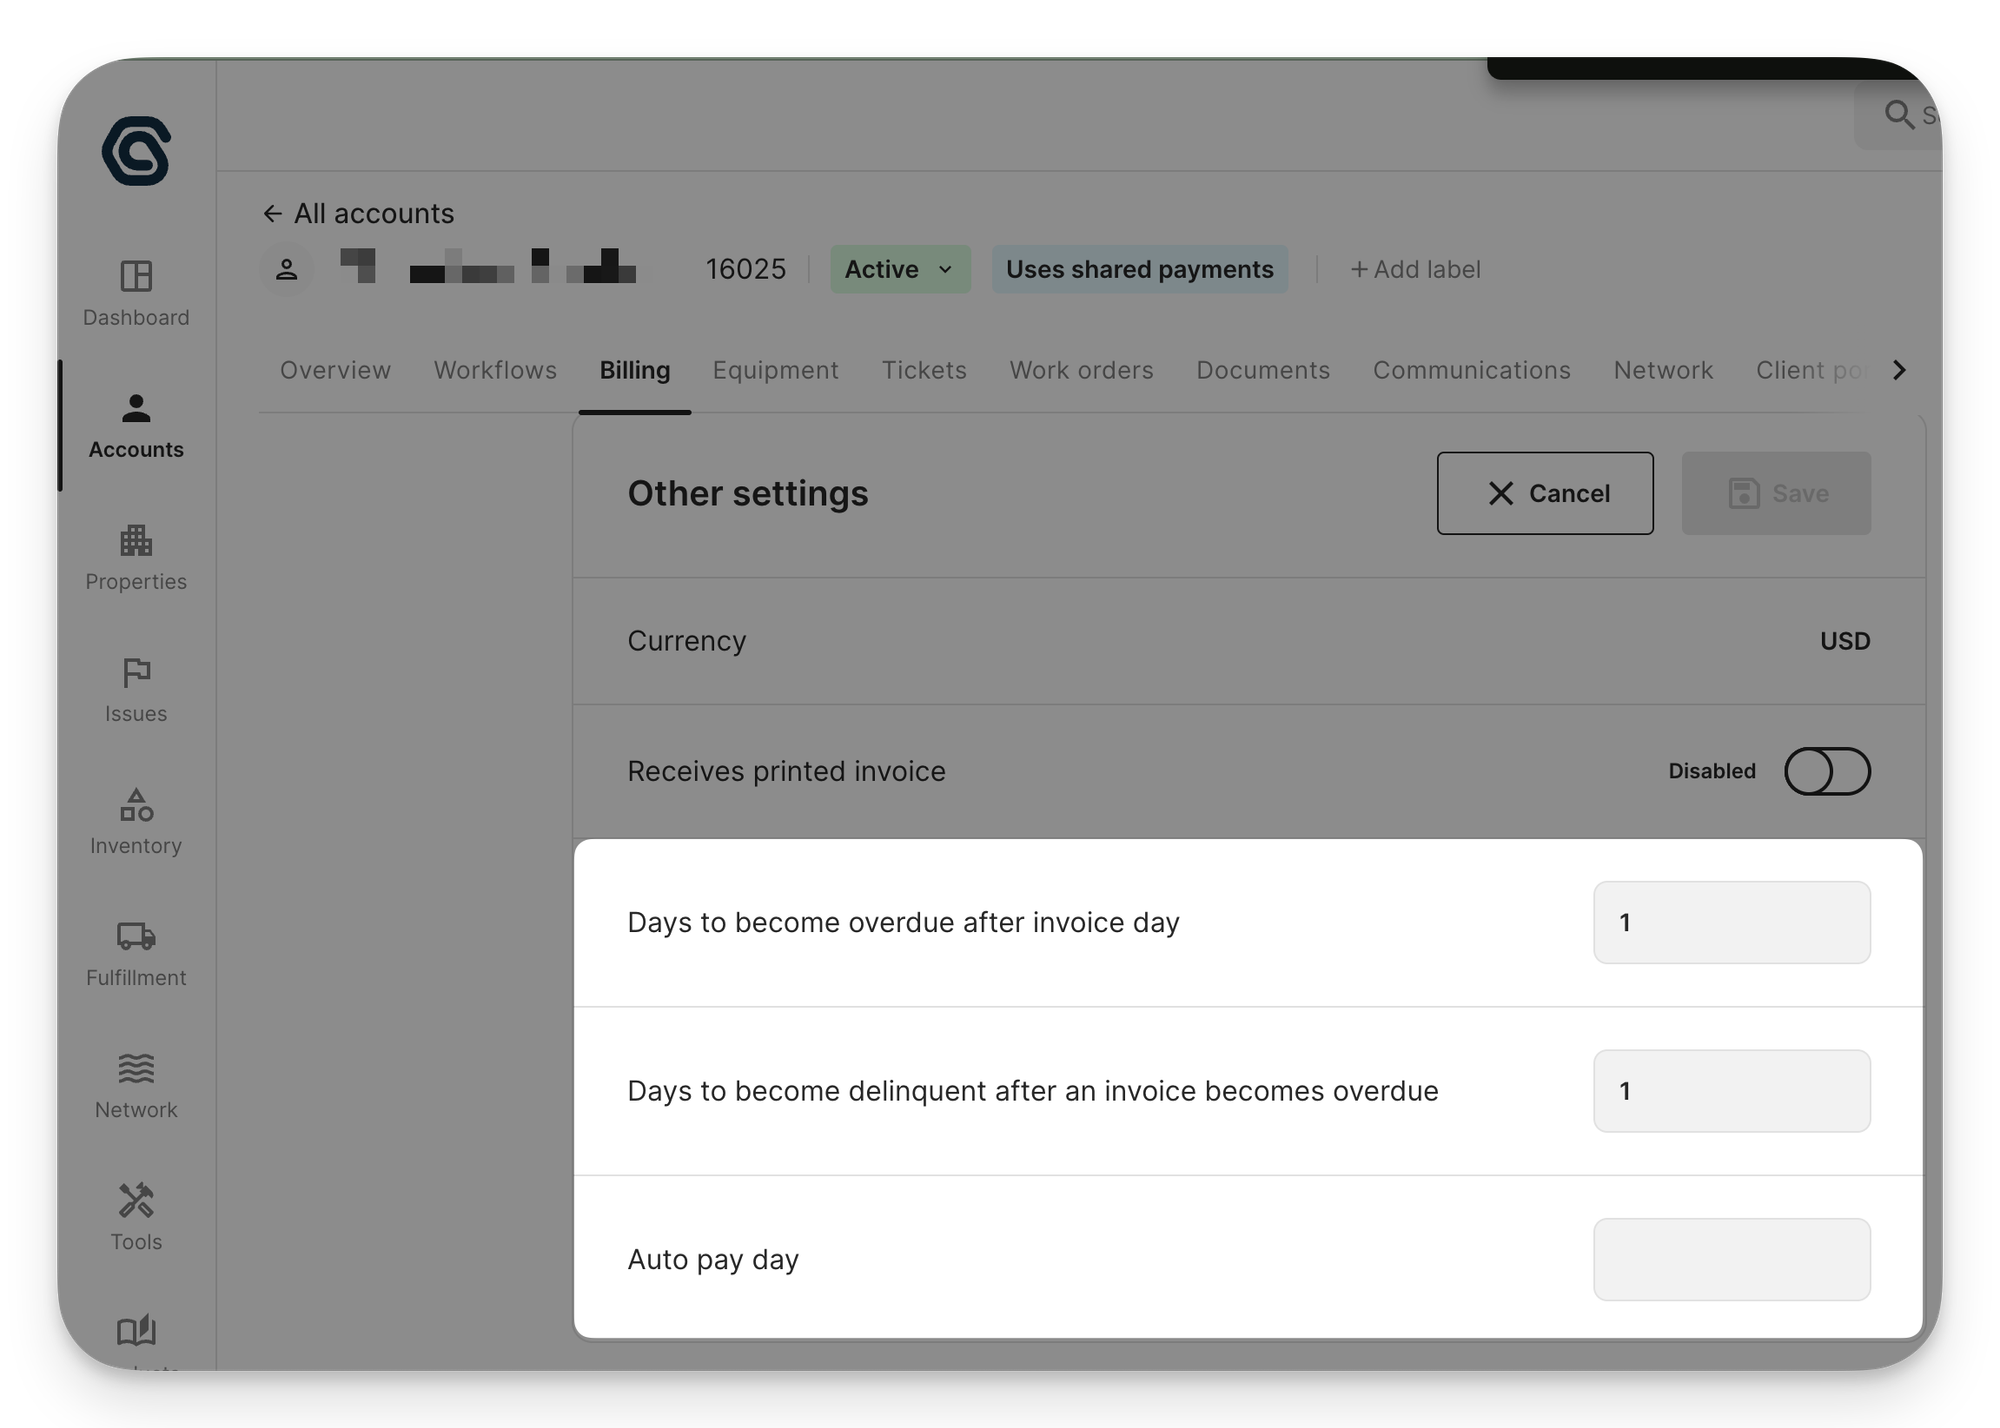The image size is (2000, 1428).
Task: Open the Active status dropdown
Action: (900, 269)
